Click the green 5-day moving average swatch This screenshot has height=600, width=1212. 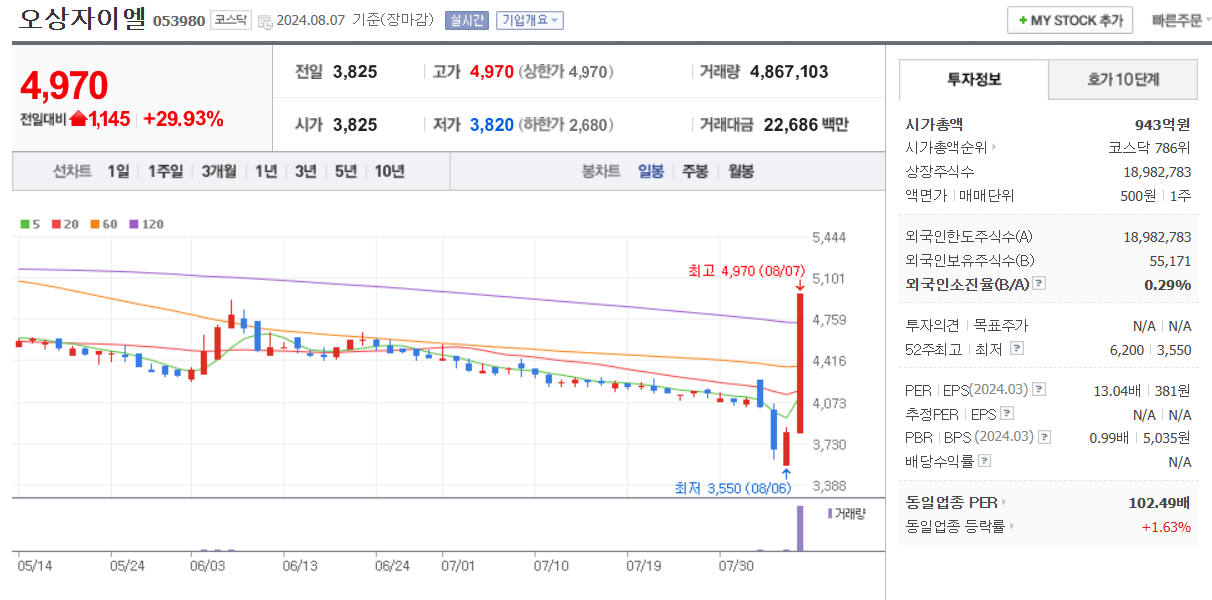click(x=24, y=224)
